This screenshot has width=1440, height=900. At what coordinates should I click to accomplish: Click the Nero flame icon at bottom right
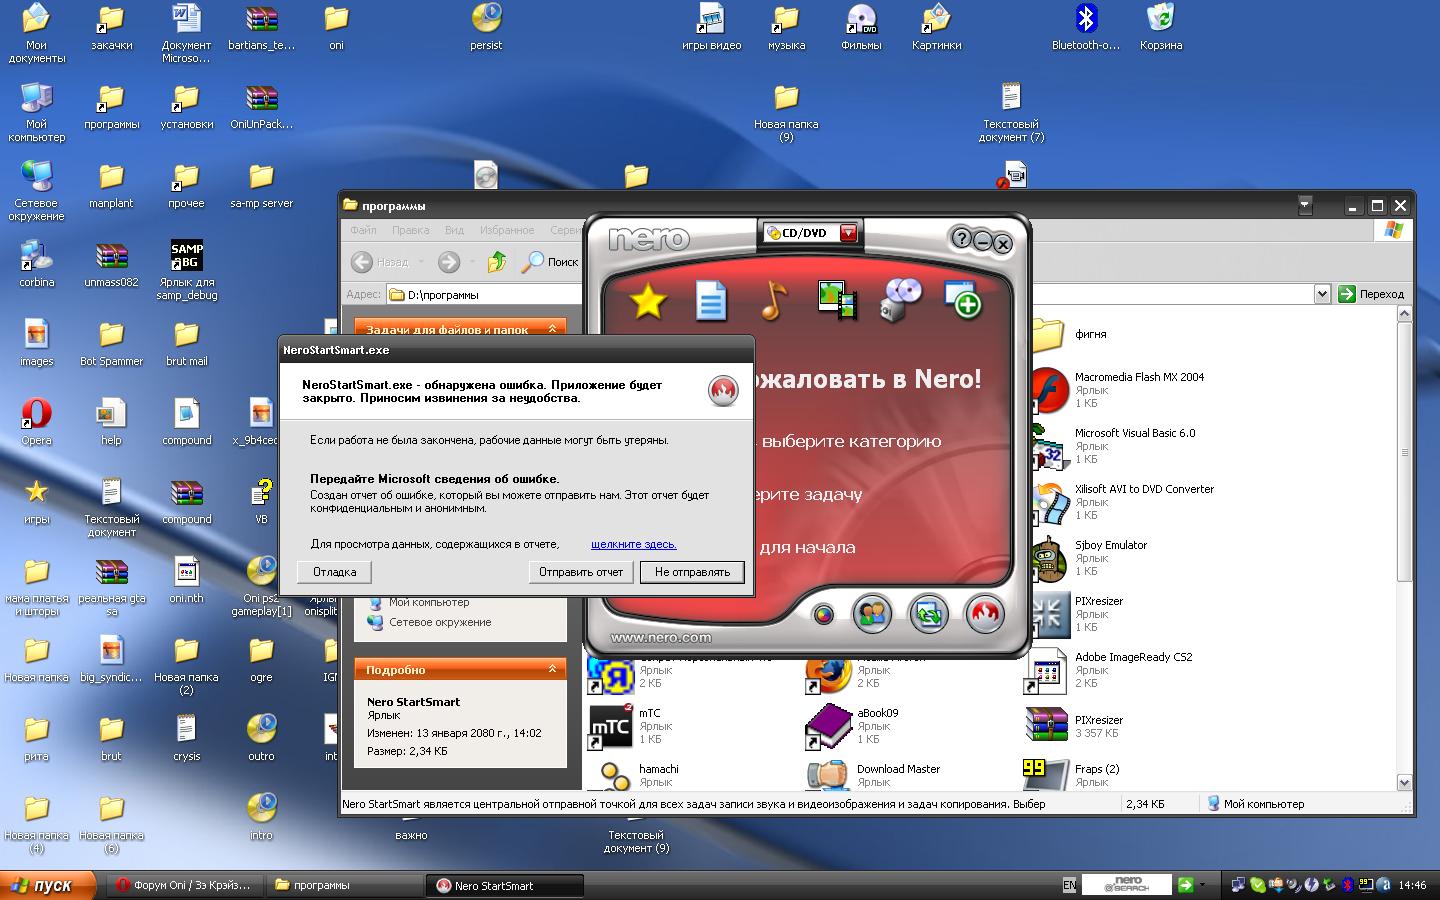(x=984, y=613)
